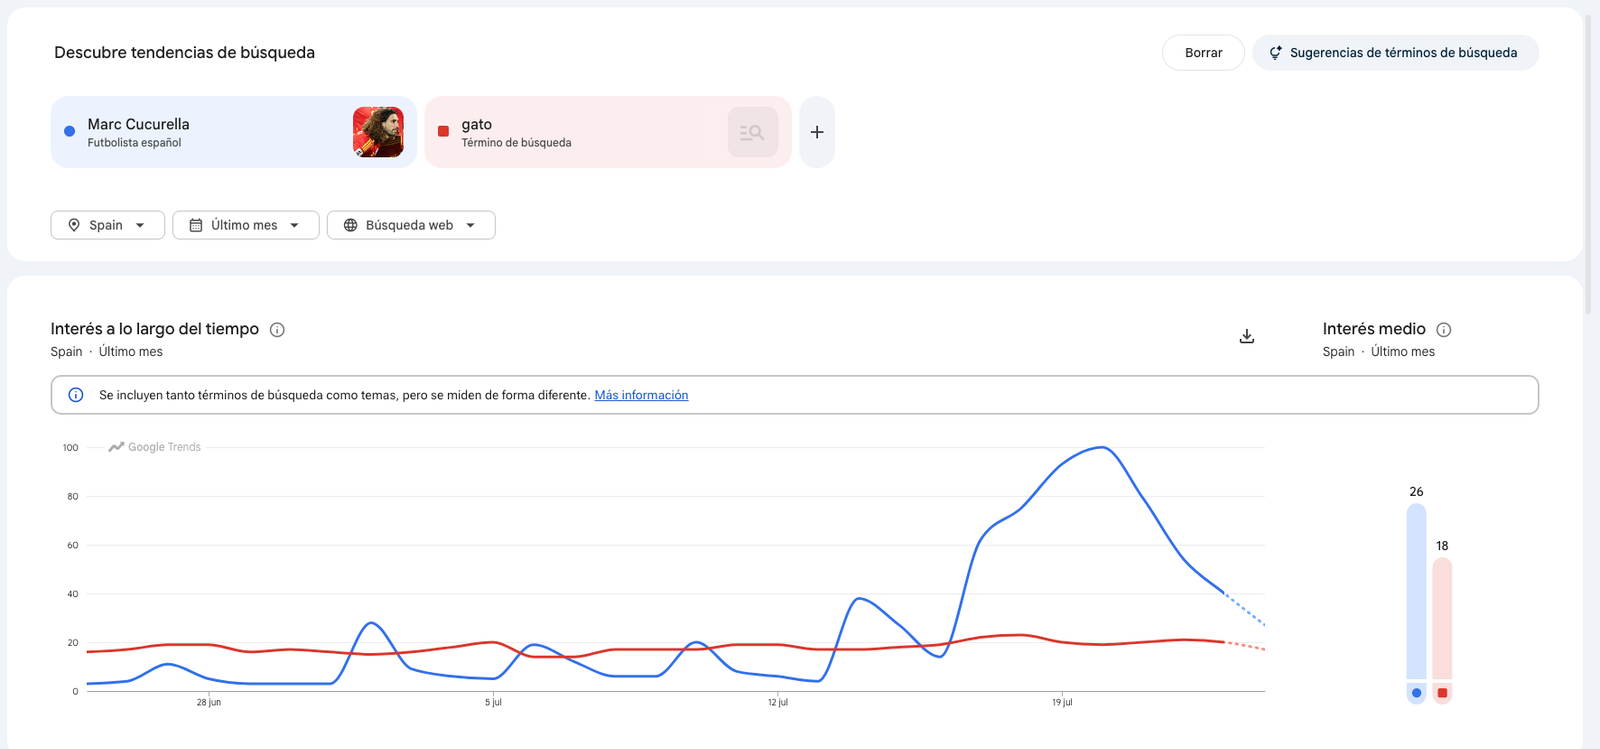Expand the Último mes time range dropdown arrow

(x=294, y=225)
